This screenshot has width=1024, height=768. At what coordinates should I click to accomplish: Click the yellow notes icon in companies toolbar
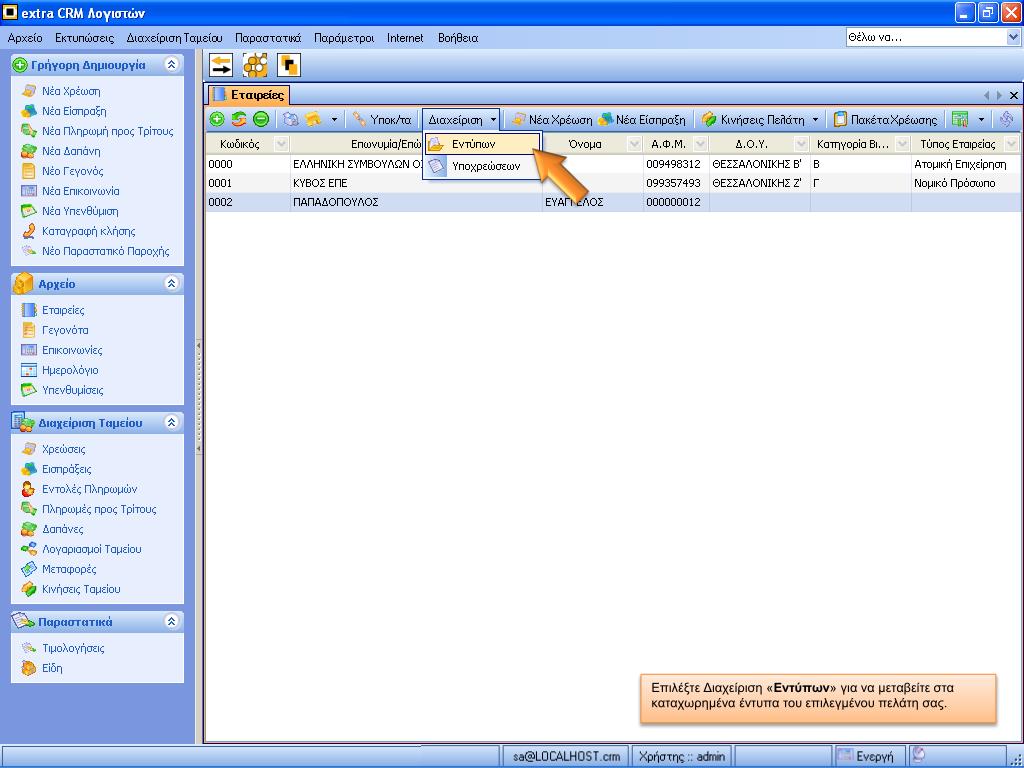(313, 120)
